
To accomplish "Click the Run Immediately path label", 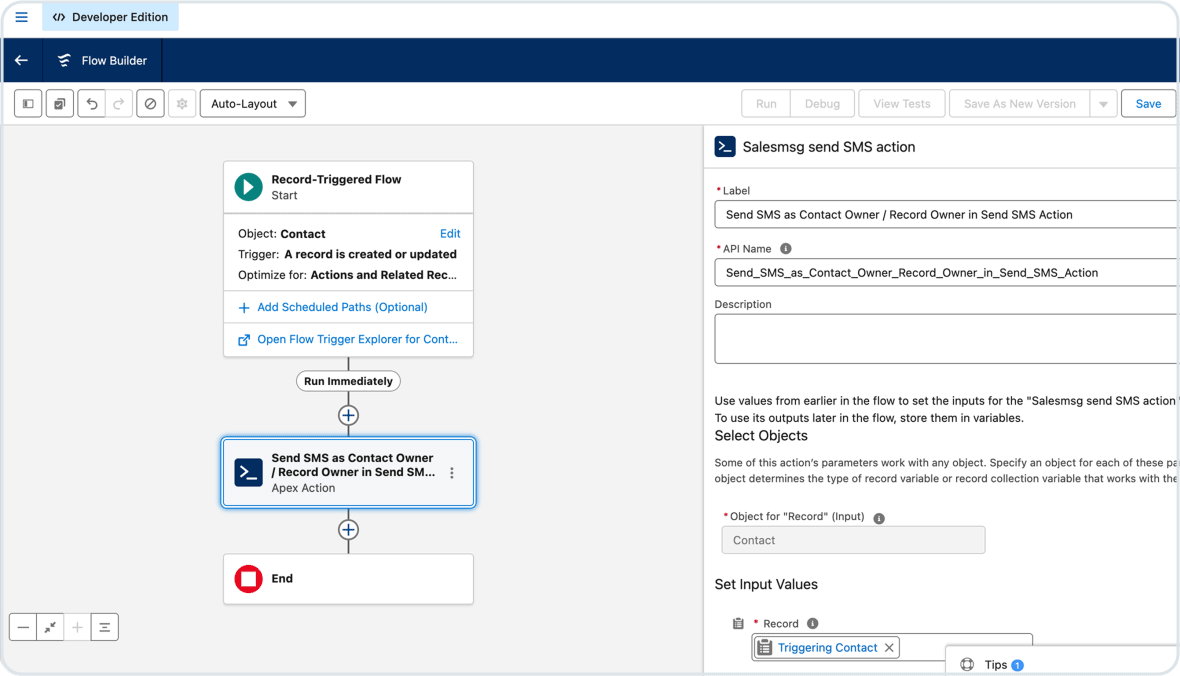I will click(348, 381).
